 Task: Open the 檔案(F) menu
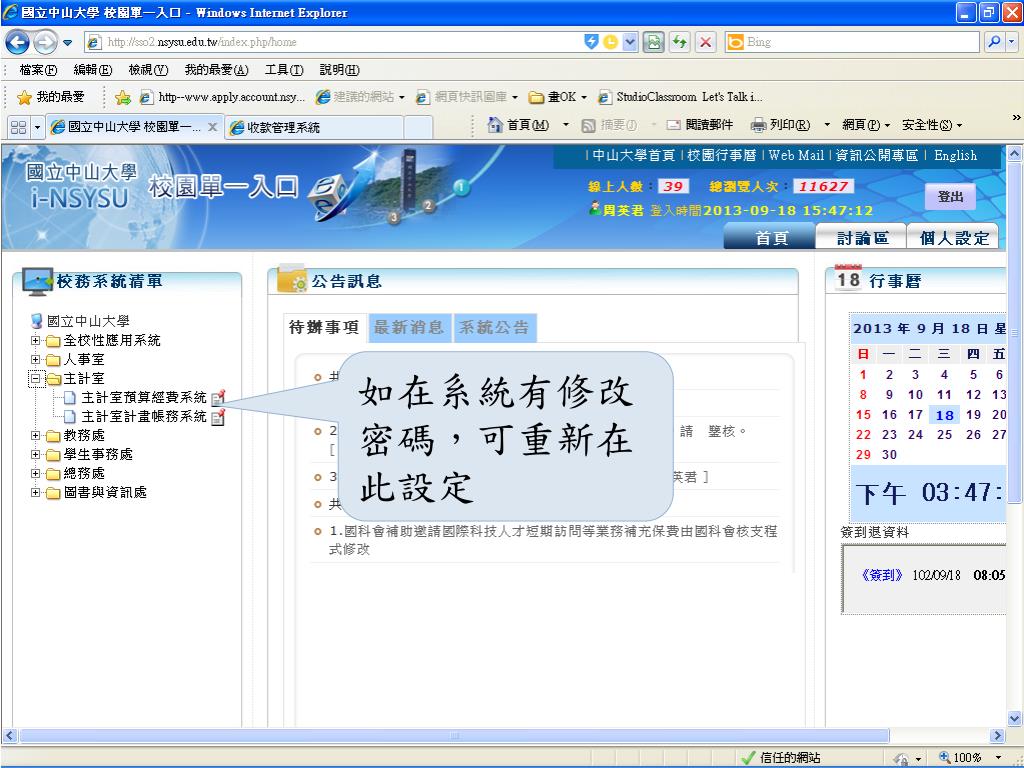tap(38, 70)
